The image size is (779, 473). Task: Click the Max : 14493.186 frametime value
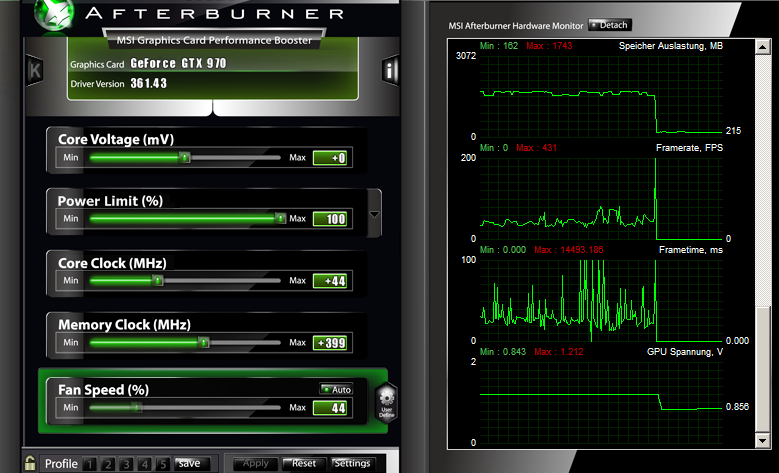coord(568,250)
